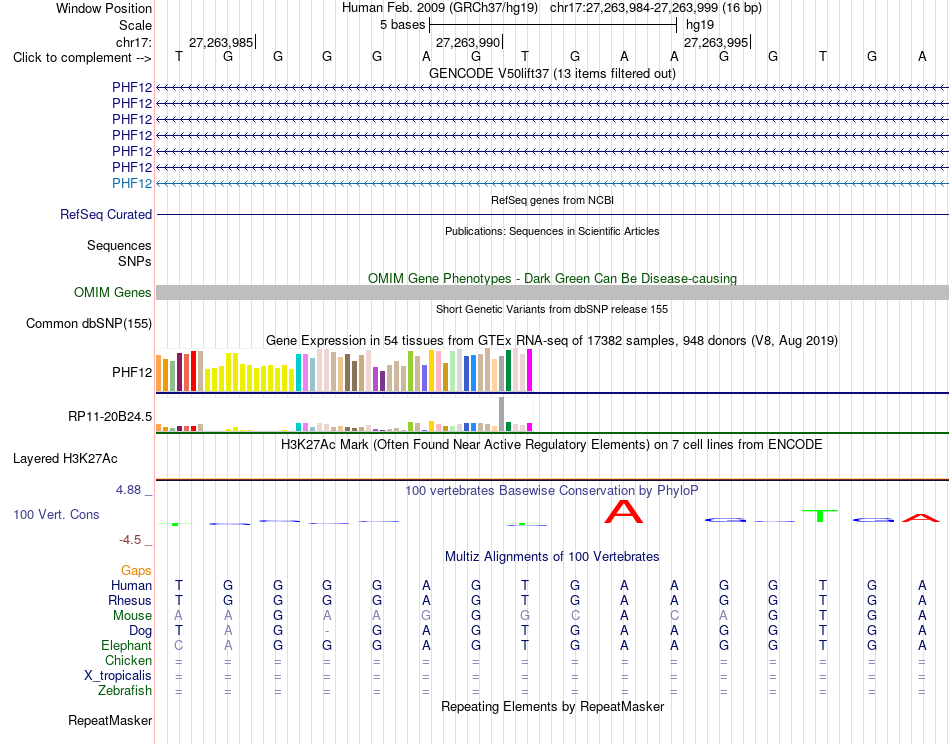Screen dimensions: 950x744
Task: Click the 27,263,995 coordinate label
Action: 716,42
